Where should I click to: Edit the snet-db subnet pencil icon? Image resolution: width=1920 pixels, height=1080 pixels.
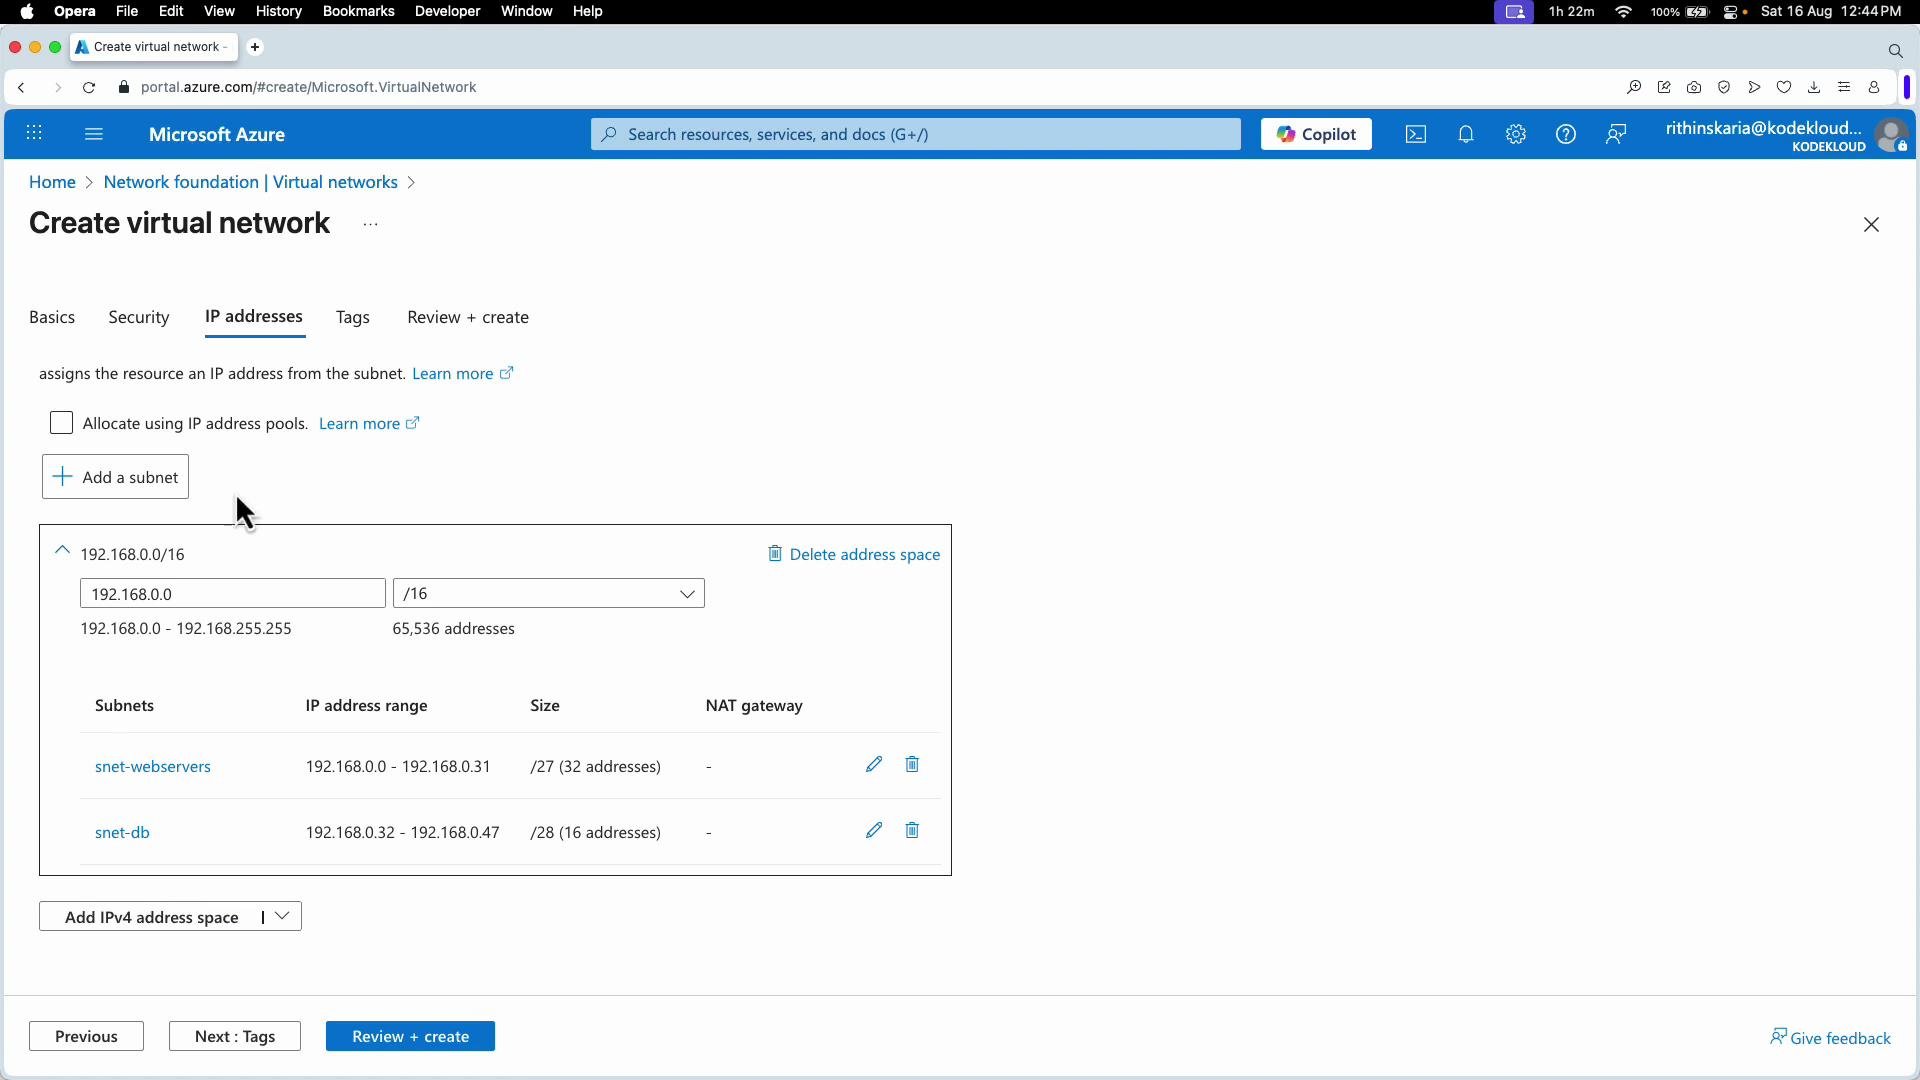[x=874, y=831]
